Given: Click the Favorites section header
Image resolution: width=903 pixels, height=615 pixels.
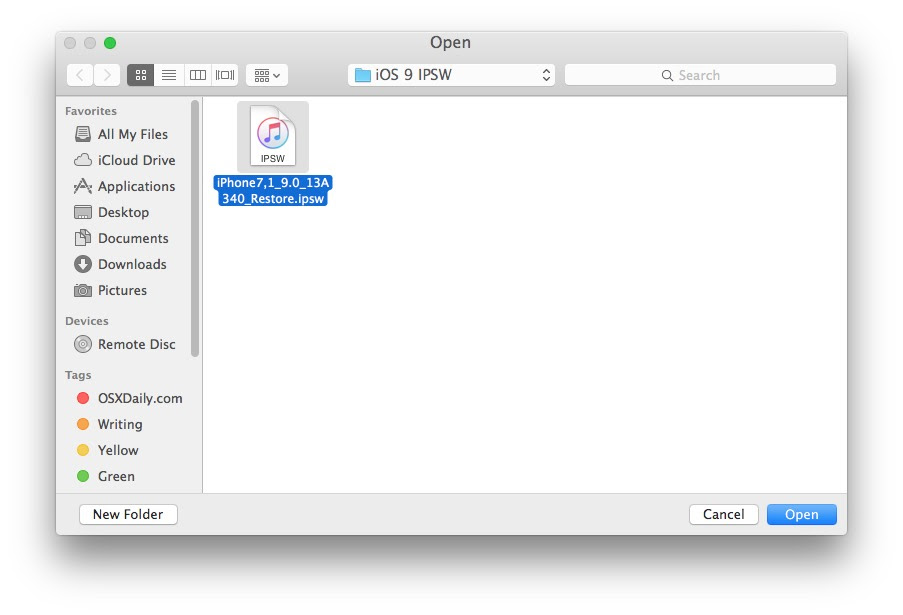Looking at the screenshot, I should (91, 111).
